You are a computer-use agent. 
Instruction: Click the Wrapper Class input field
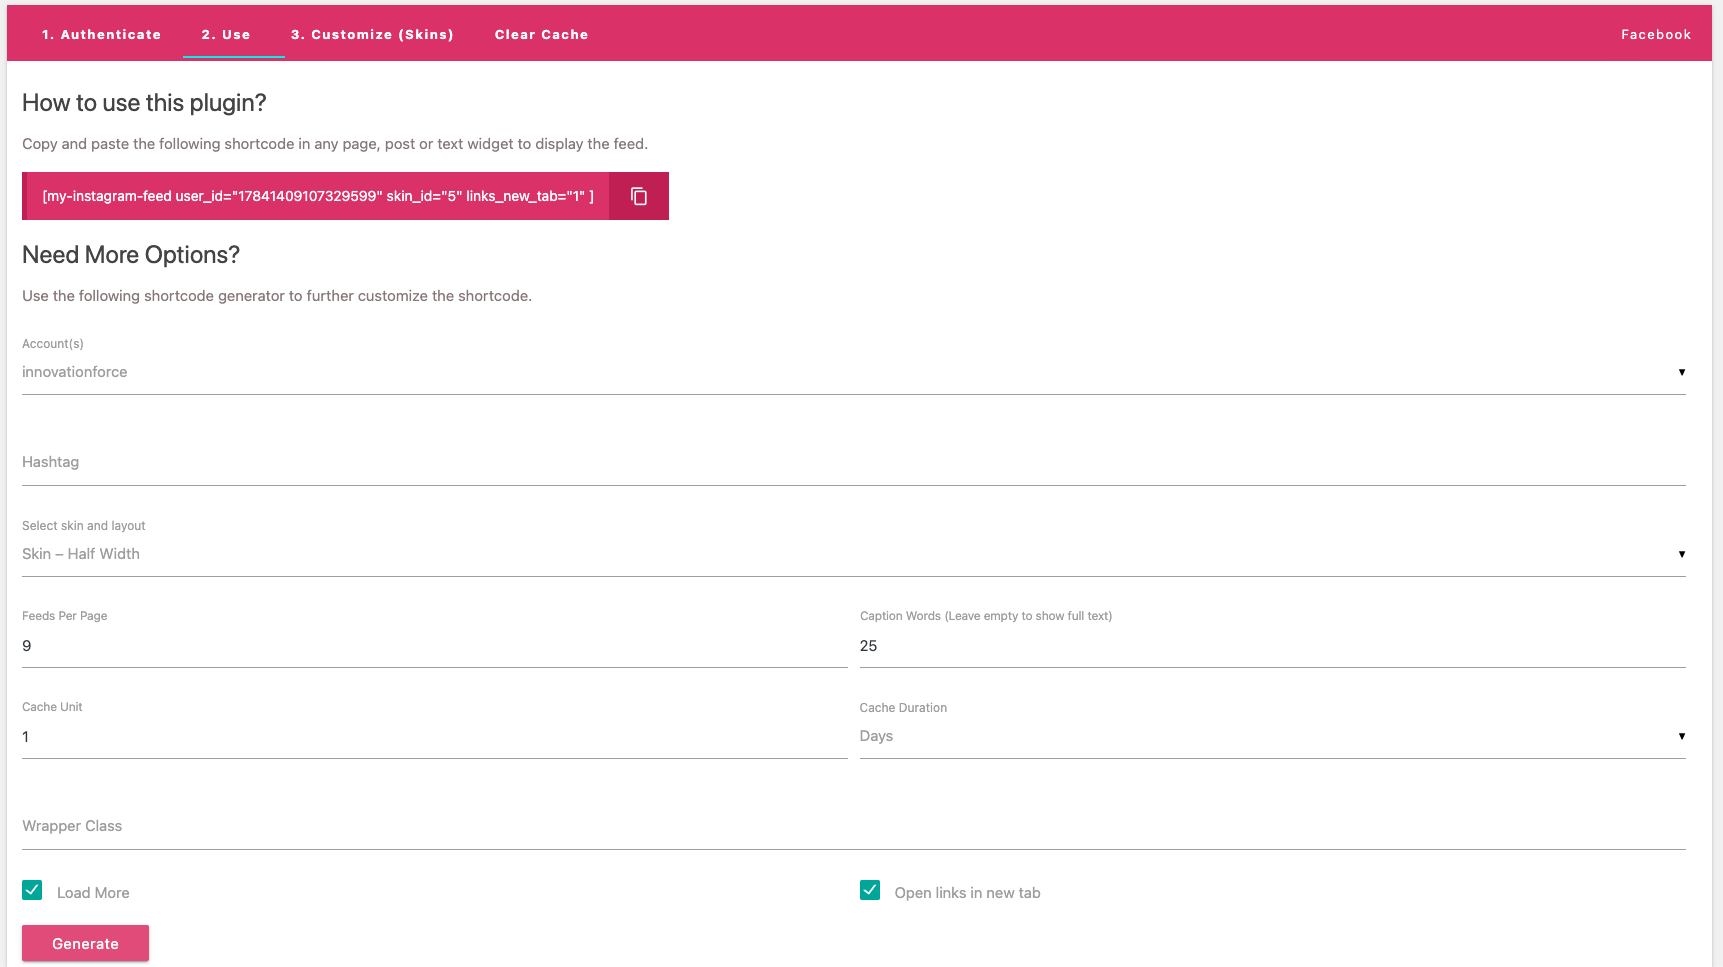pos(854,827)
